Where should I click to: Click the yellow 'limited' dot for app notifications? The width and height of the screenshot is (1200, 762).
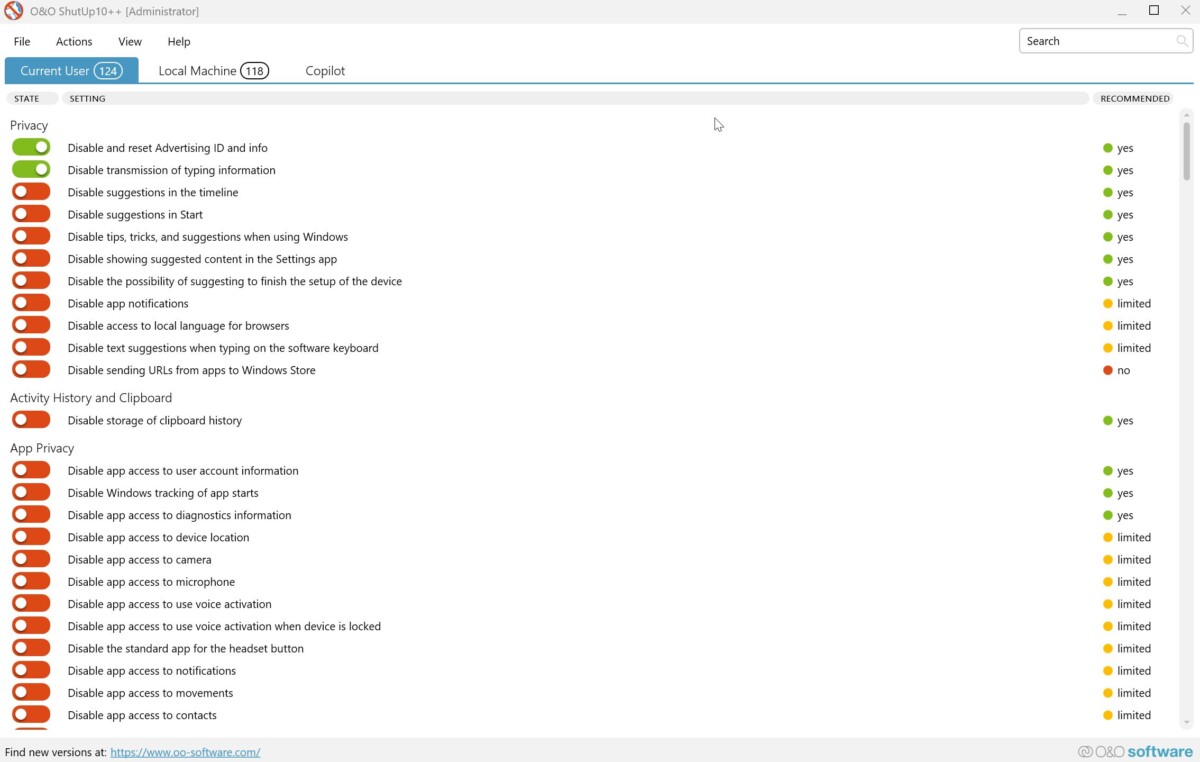[1108, 304]
